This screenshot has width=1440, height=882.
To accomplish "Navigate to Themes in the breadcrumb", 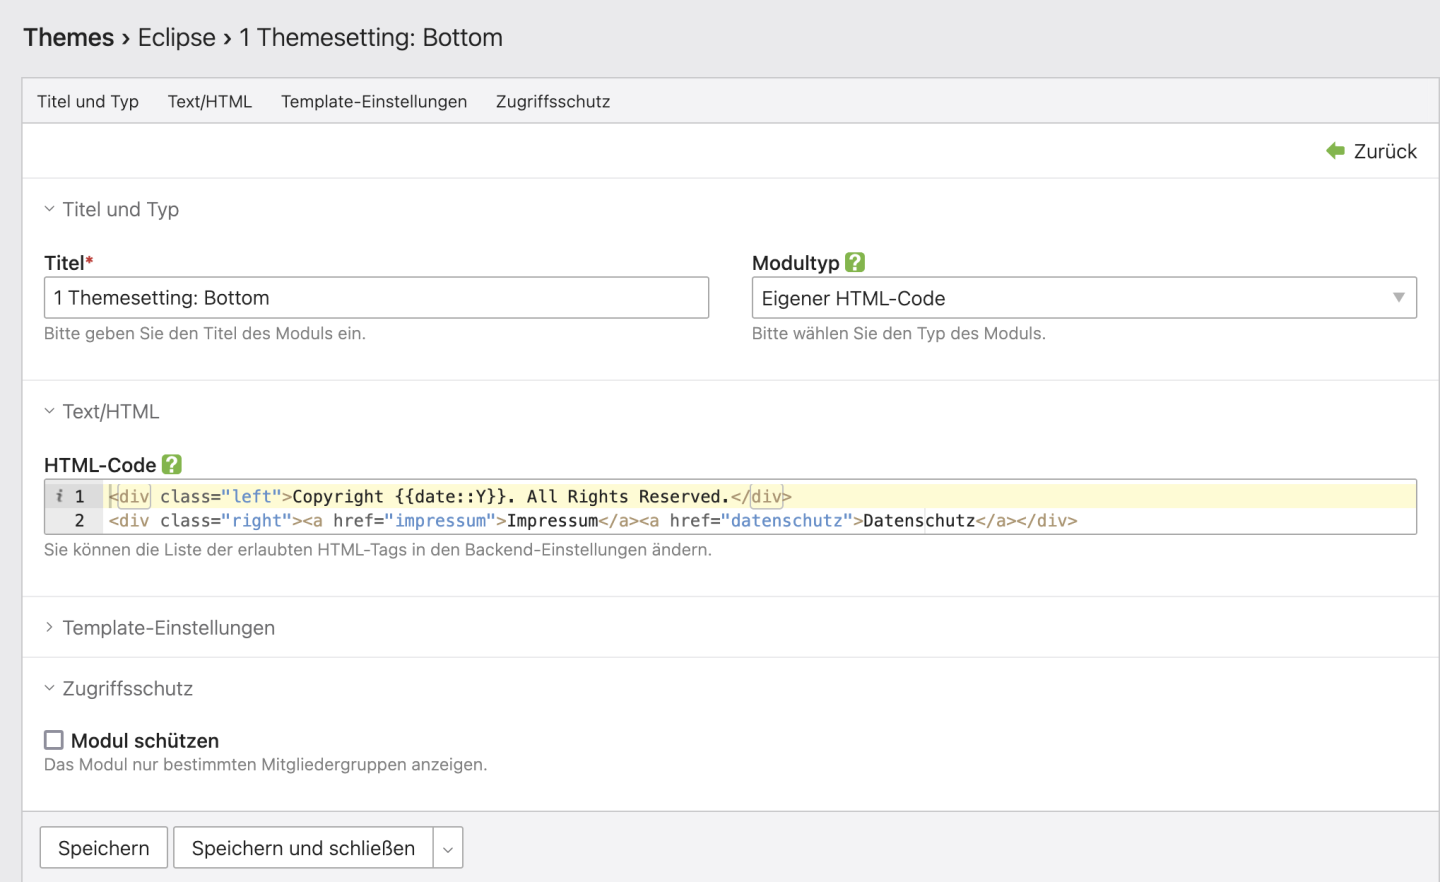I will tap(69, 38).
